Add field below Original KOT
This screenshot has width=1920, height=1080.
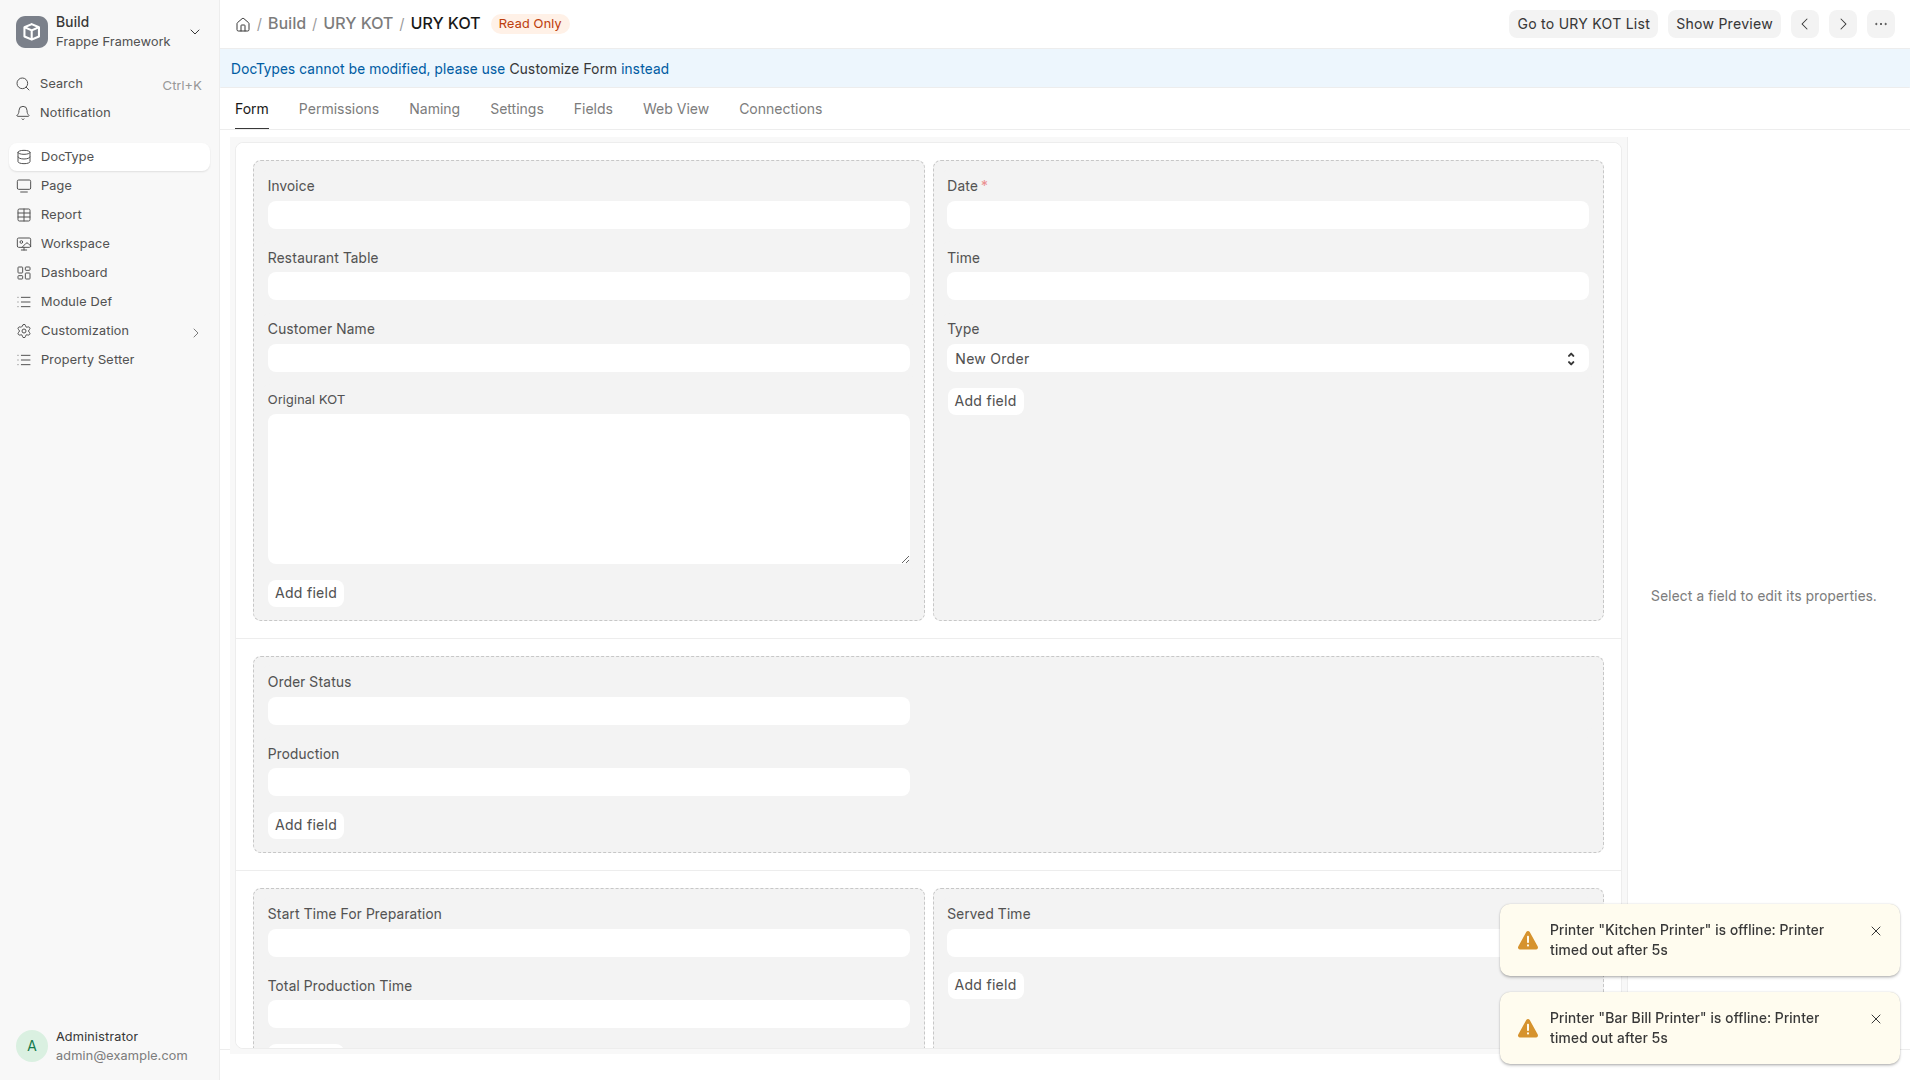click(306, 593)
